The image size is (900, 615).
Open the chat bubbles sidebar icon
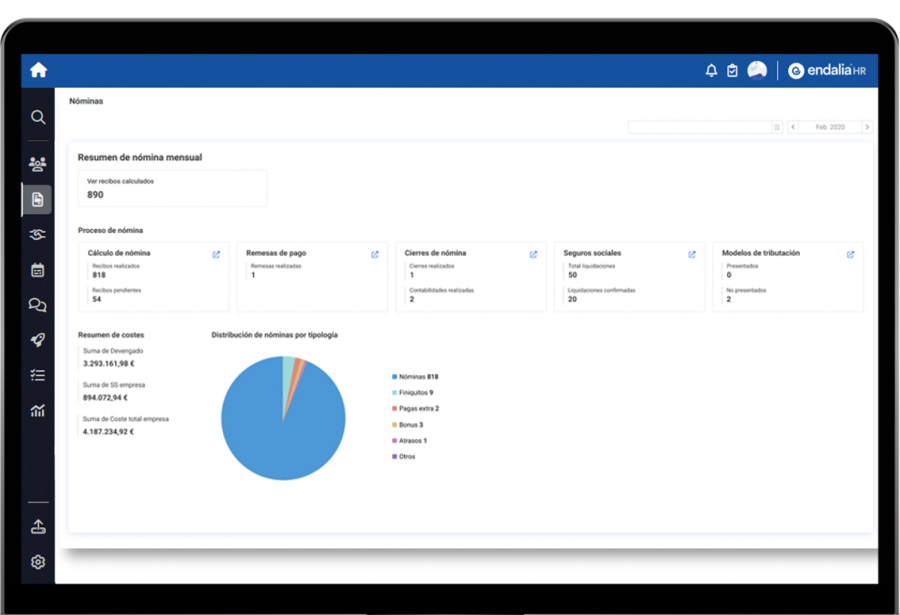[38, 305]
